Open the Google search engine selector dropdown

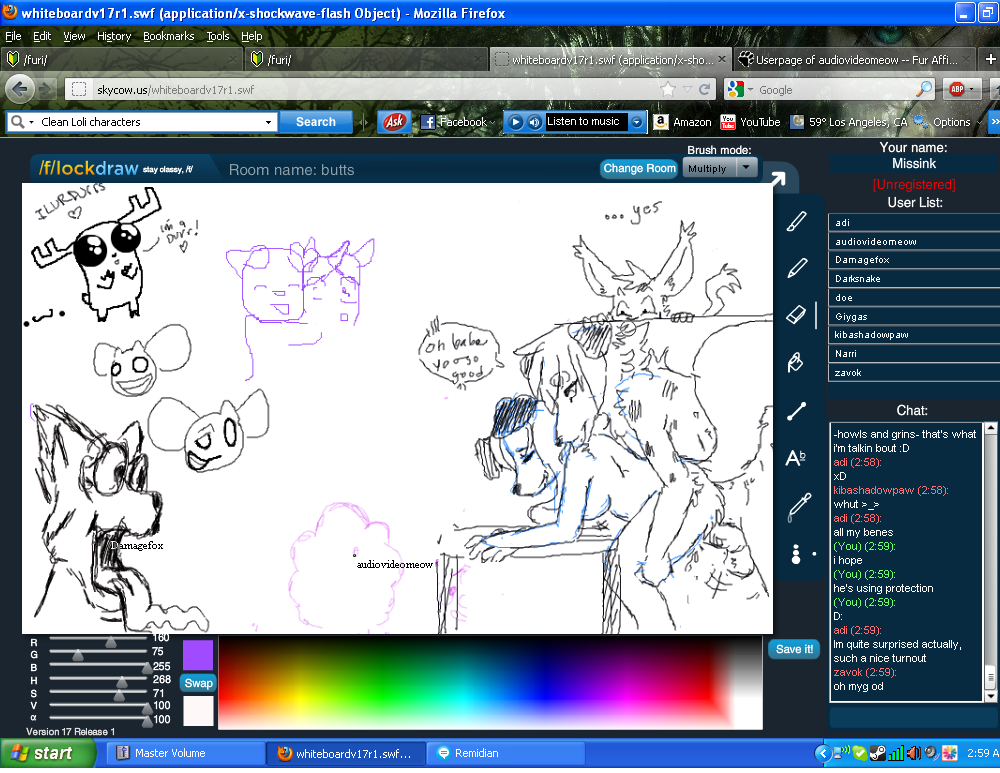click(x=751, y=90)
